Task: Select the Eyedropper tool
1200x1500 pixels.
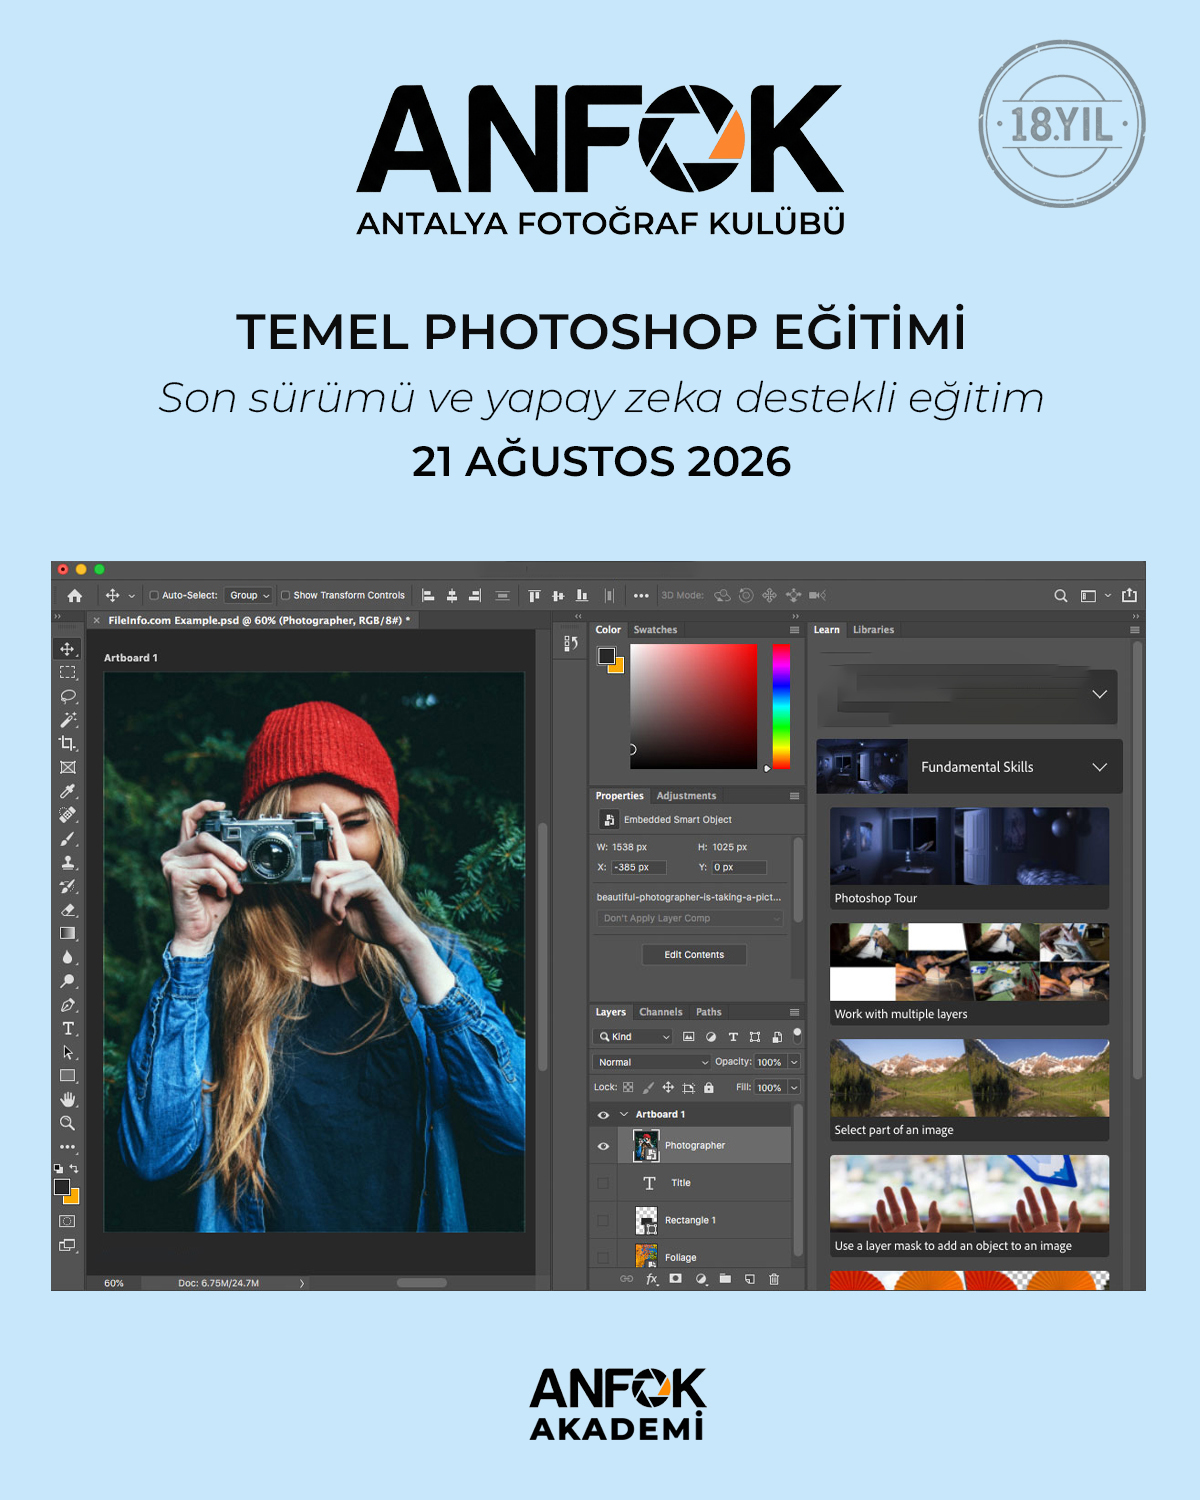Action: [67, 791]
